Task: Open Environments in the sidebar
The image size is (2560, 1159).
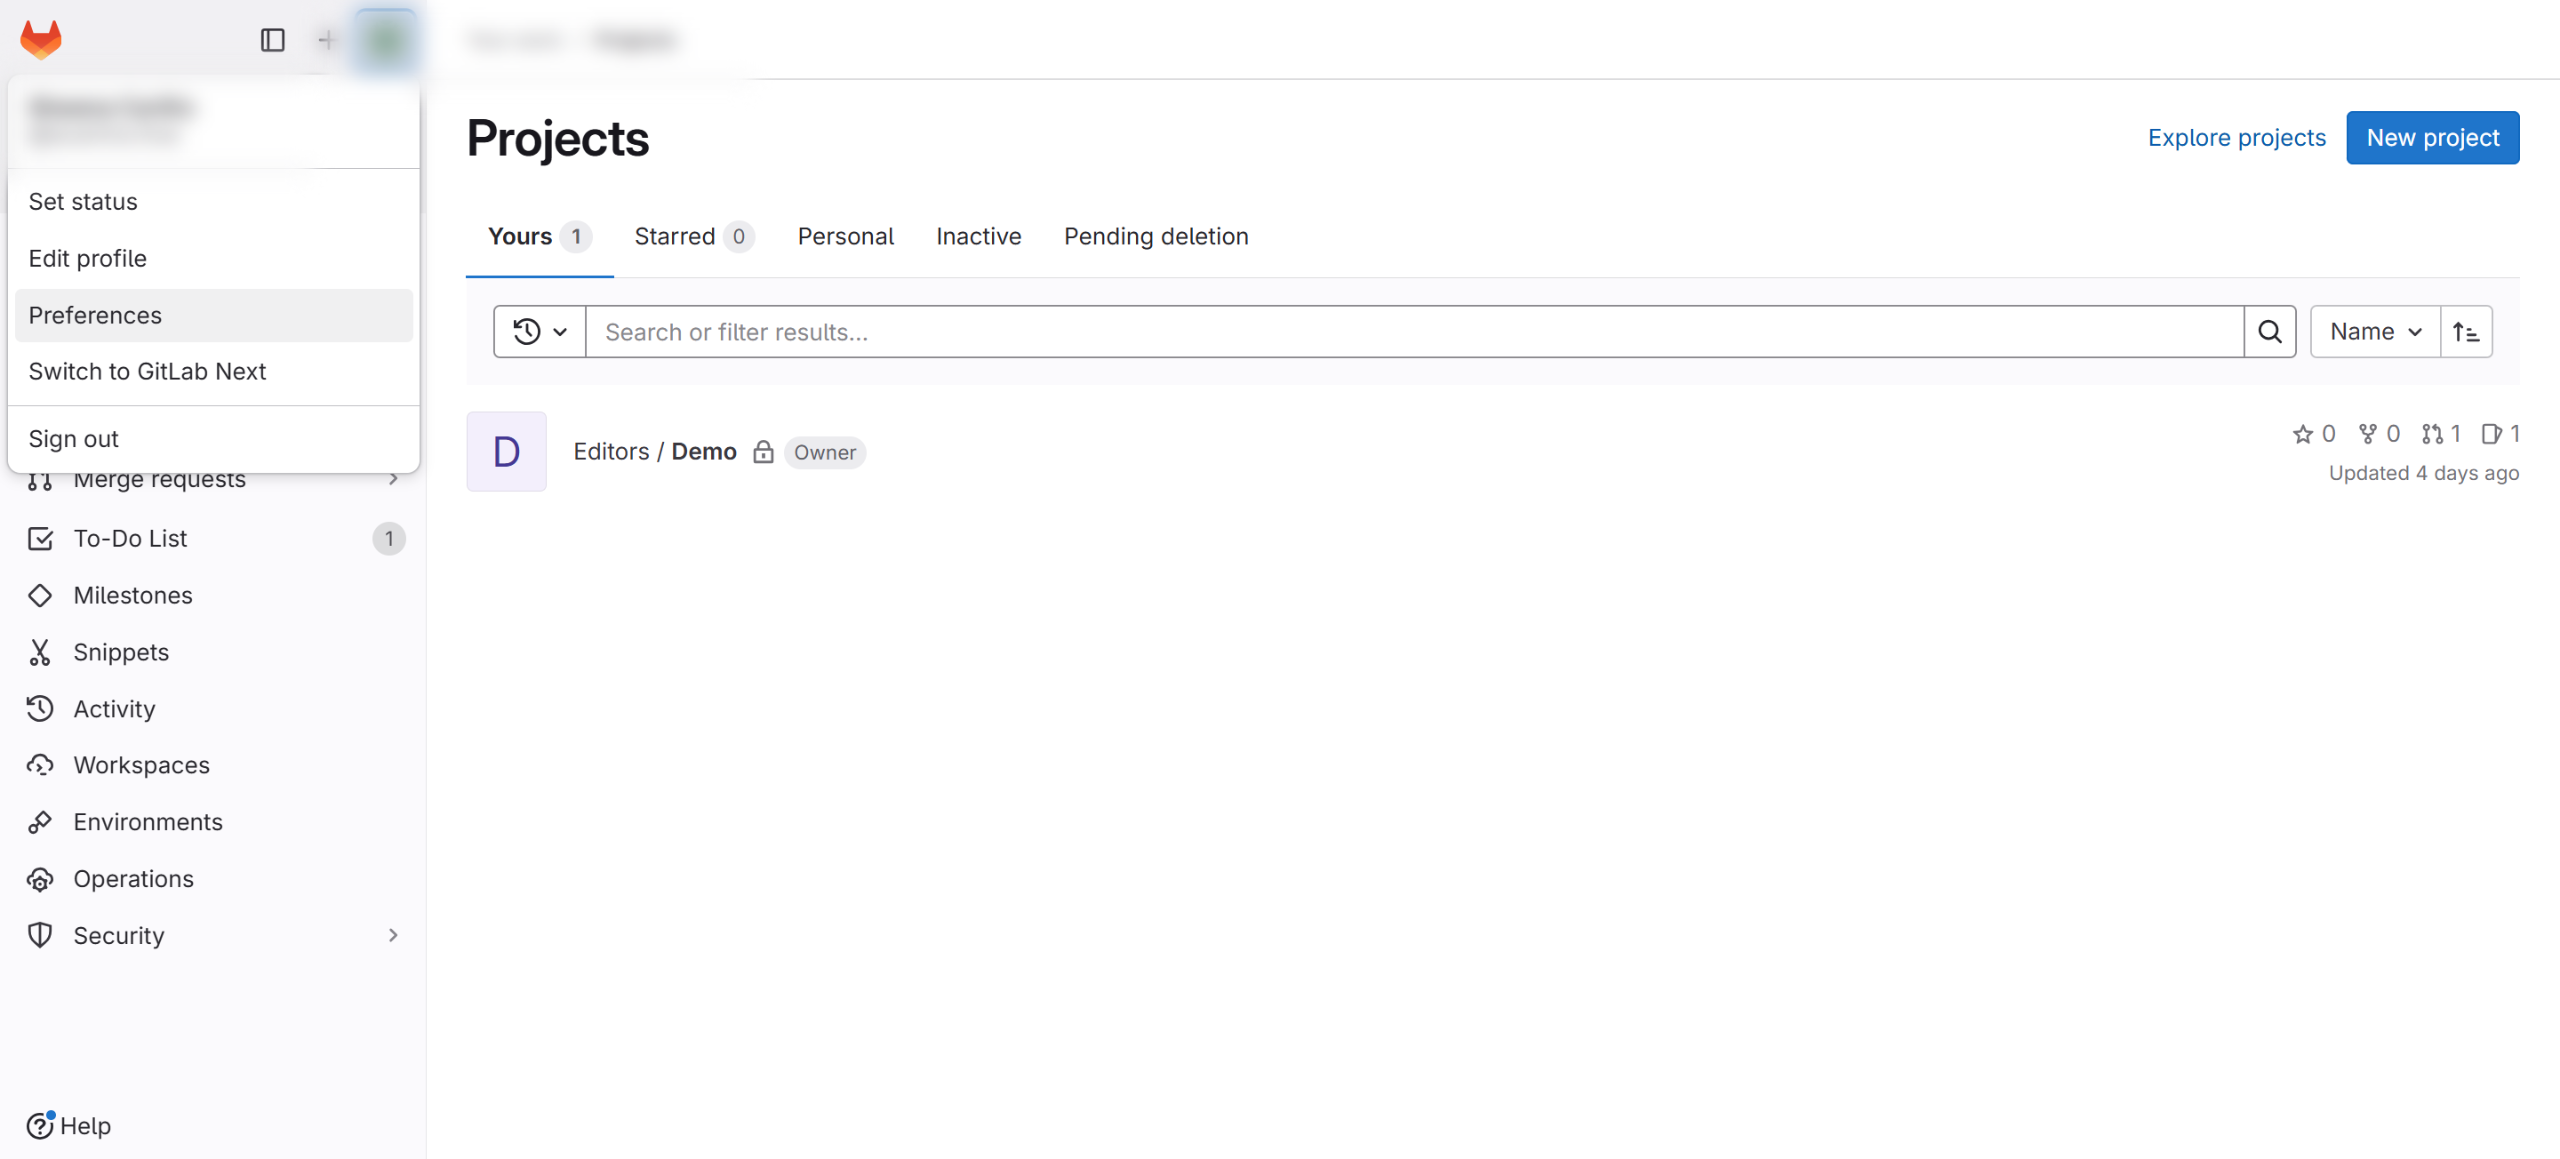Action: coord(147,822)
